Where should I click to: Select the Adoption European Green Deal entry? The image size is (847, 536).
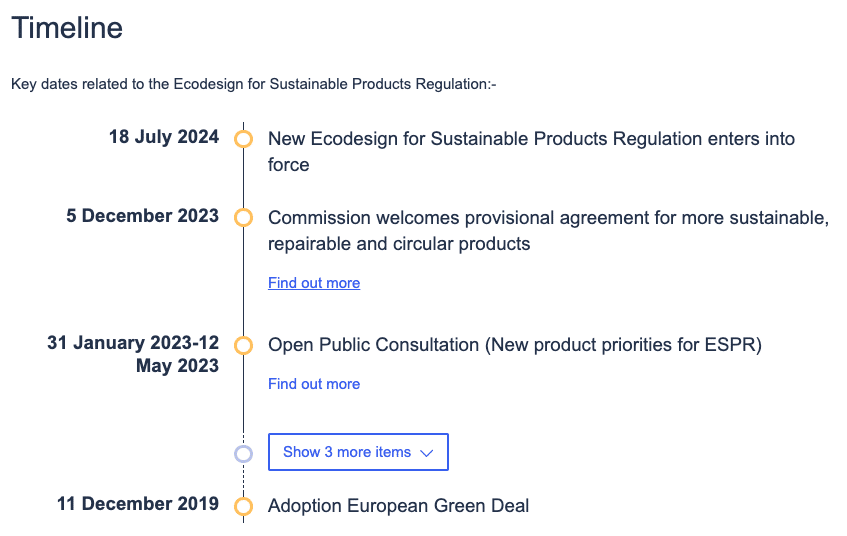click(x=398, y=506)
